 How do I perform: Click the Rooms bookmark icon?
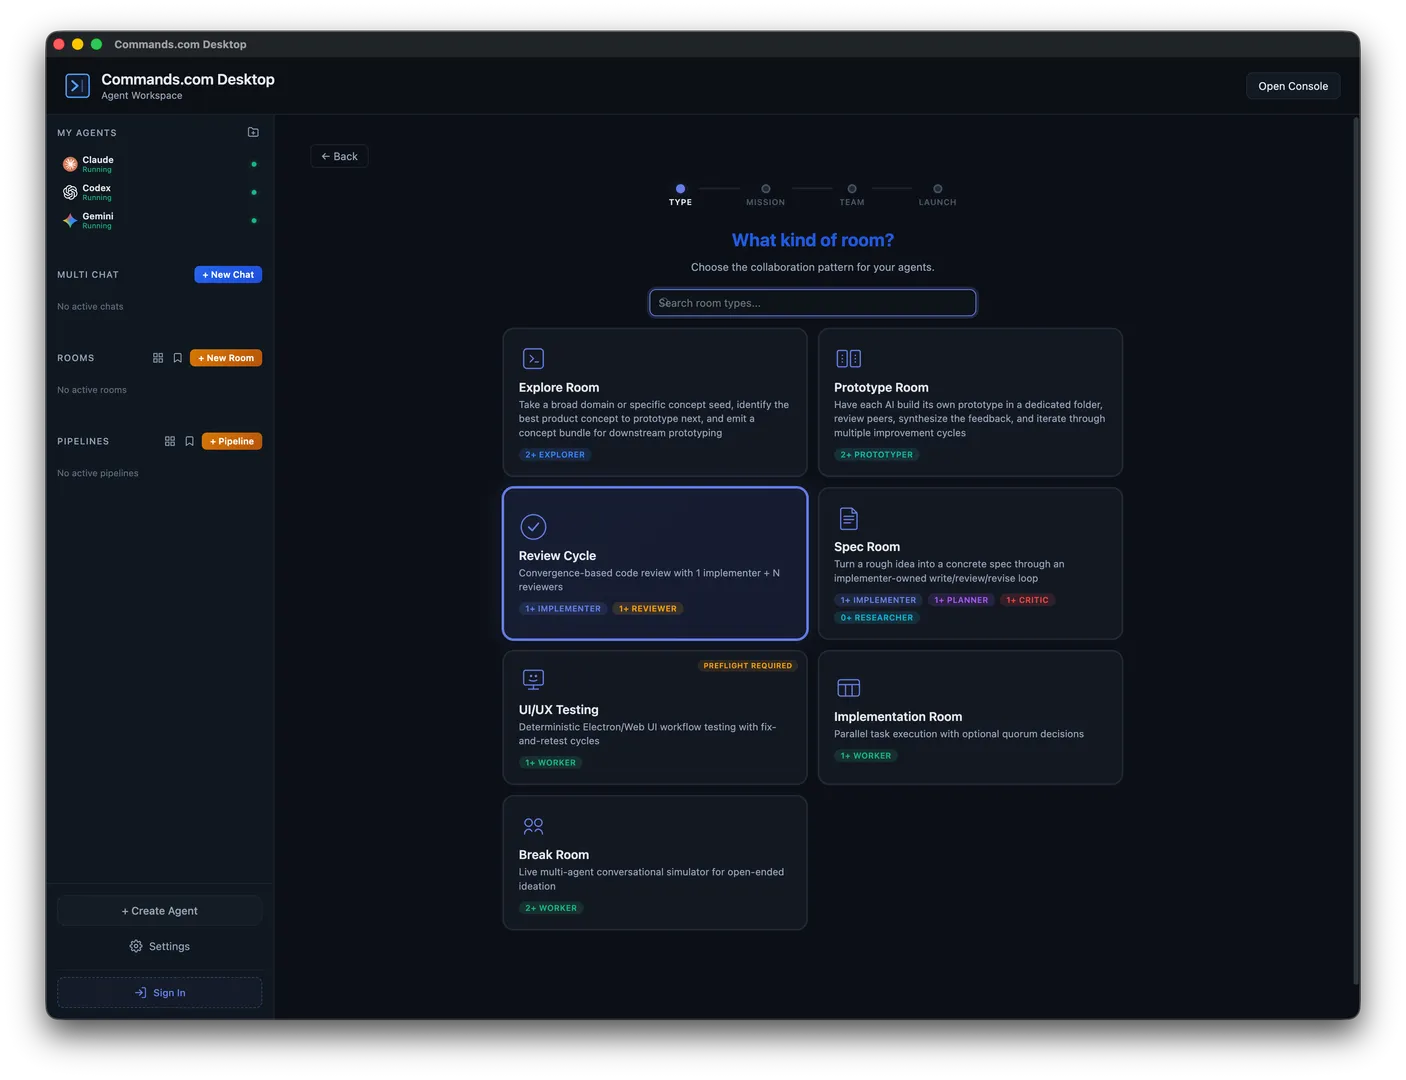(178, 358)
